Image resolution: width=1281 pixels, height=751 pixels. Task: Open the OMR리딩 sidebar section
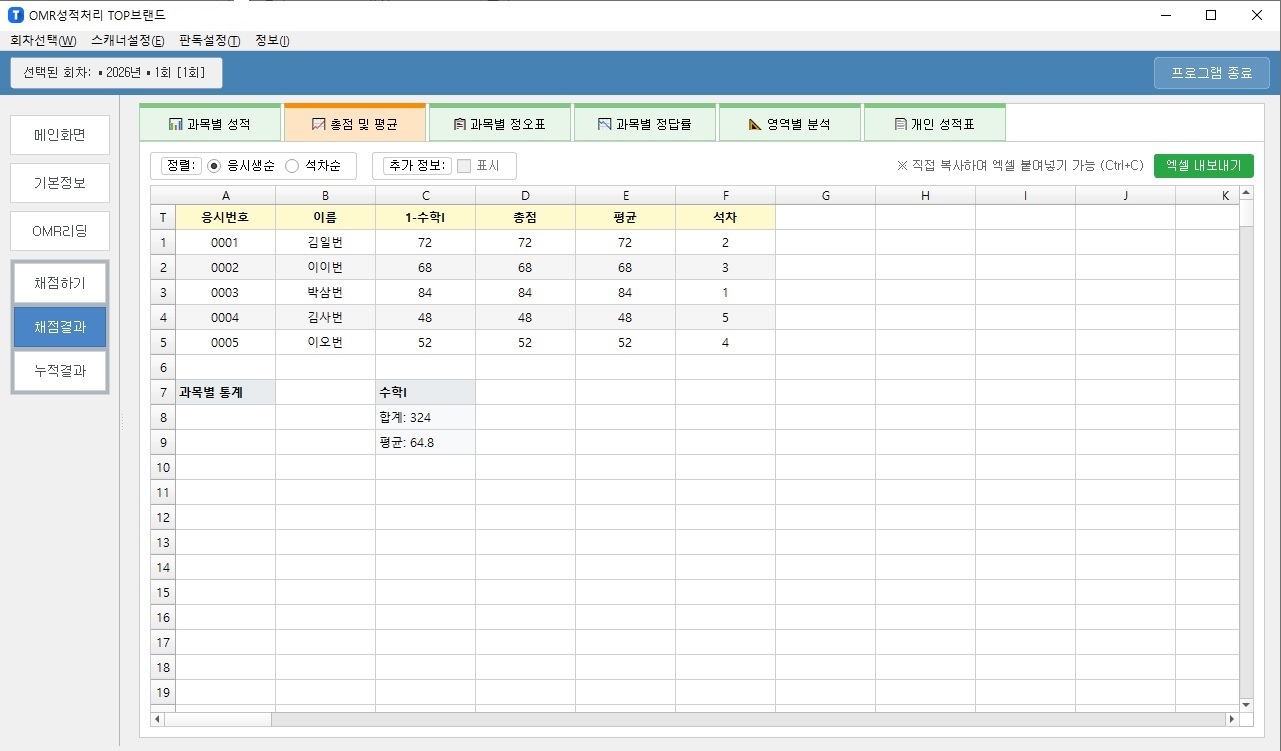(x=60, y=231)
